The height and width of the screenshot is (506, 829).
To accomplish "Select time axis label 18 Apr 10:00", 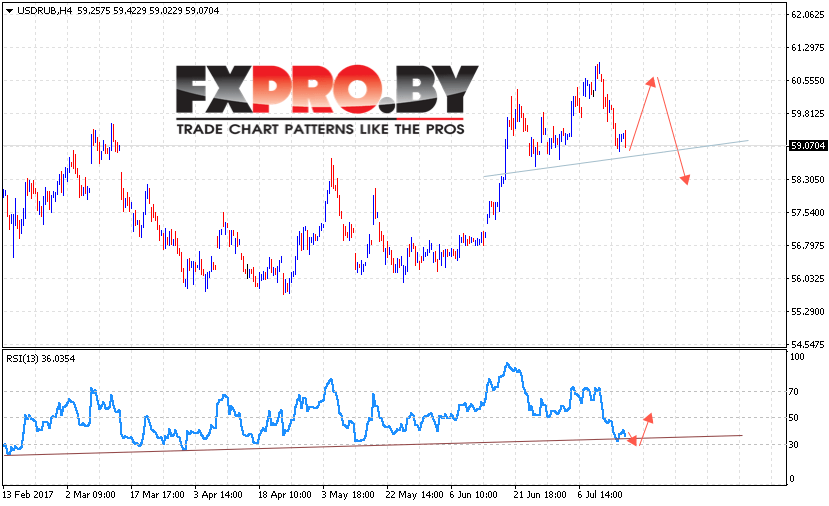I will point(284,495).
